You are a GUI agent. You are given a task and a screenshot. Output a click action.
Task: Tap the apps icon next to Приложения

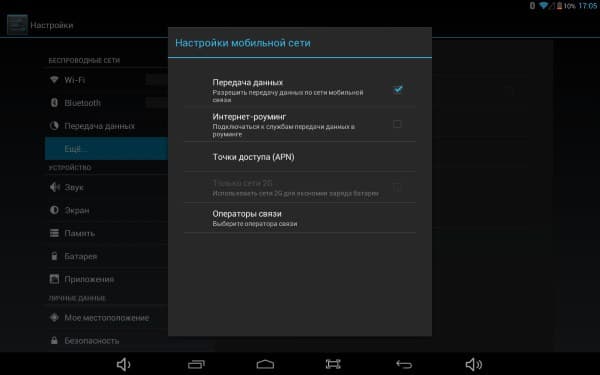[x=54, y=279]
